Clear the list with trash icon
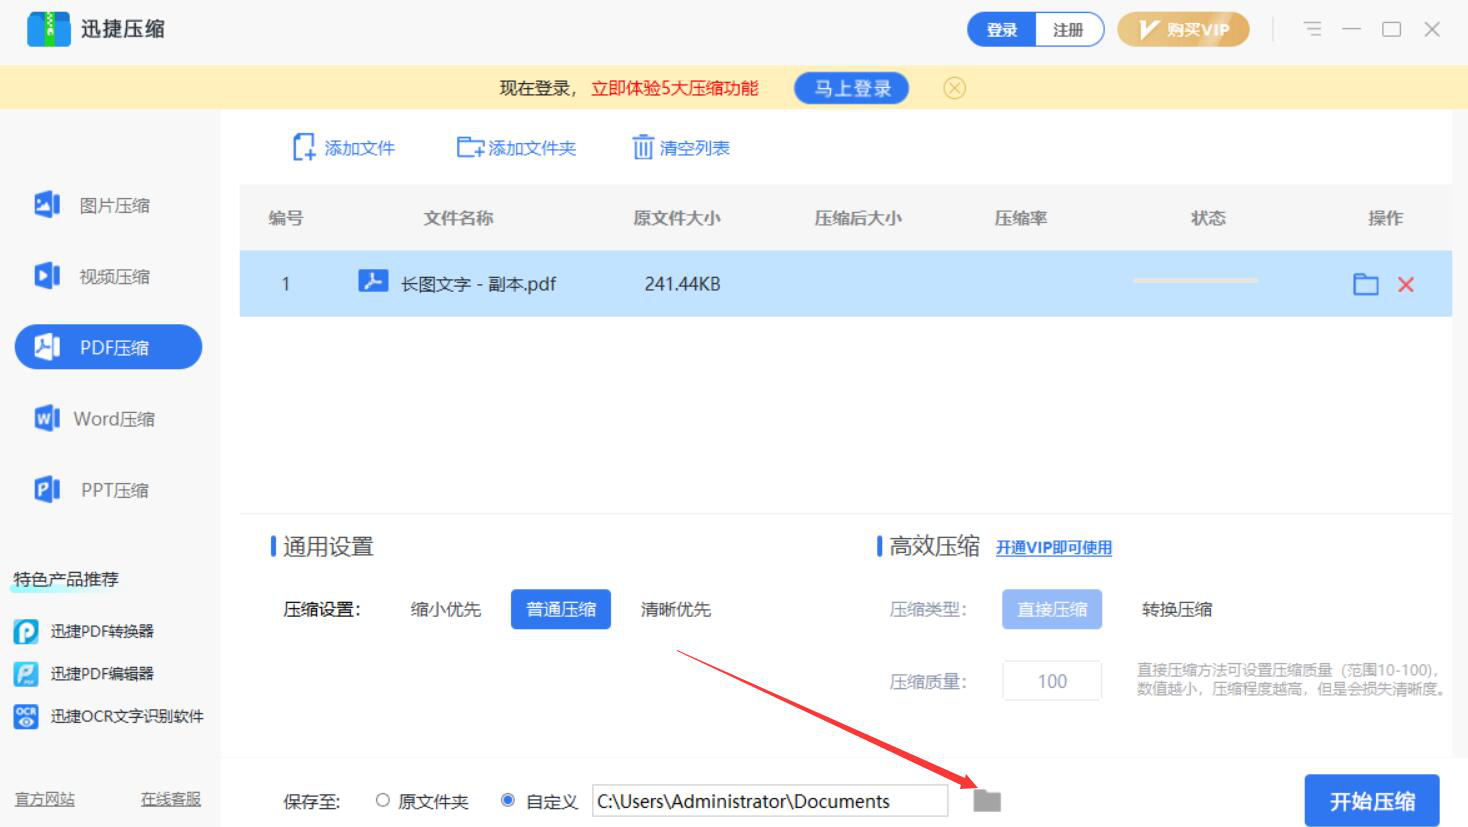This screenshot has height=827, width=1468. point(642,148)
